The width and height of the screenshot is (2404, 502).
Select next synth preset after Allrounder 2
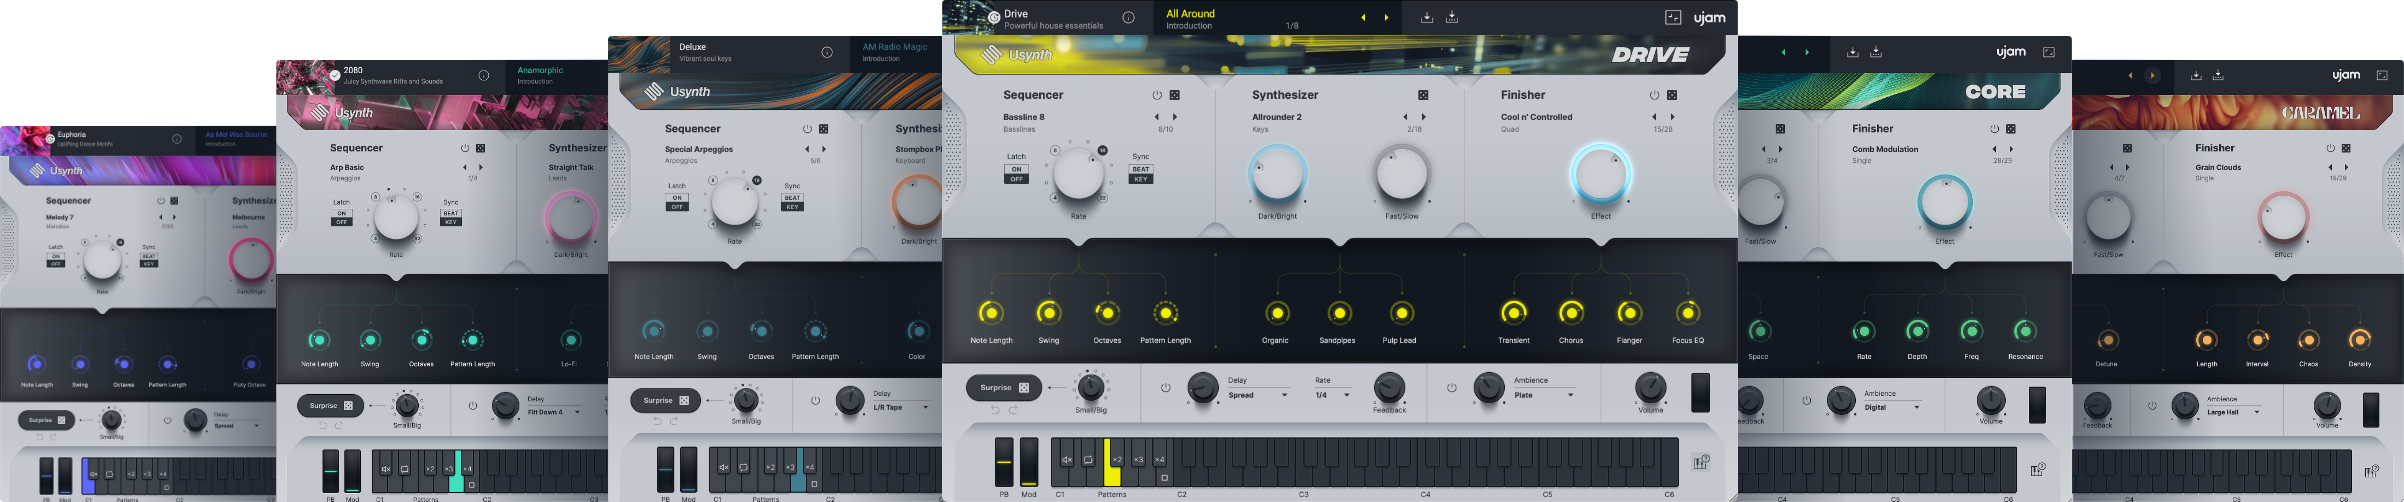pyautogui.click(x=1423, y=117)
